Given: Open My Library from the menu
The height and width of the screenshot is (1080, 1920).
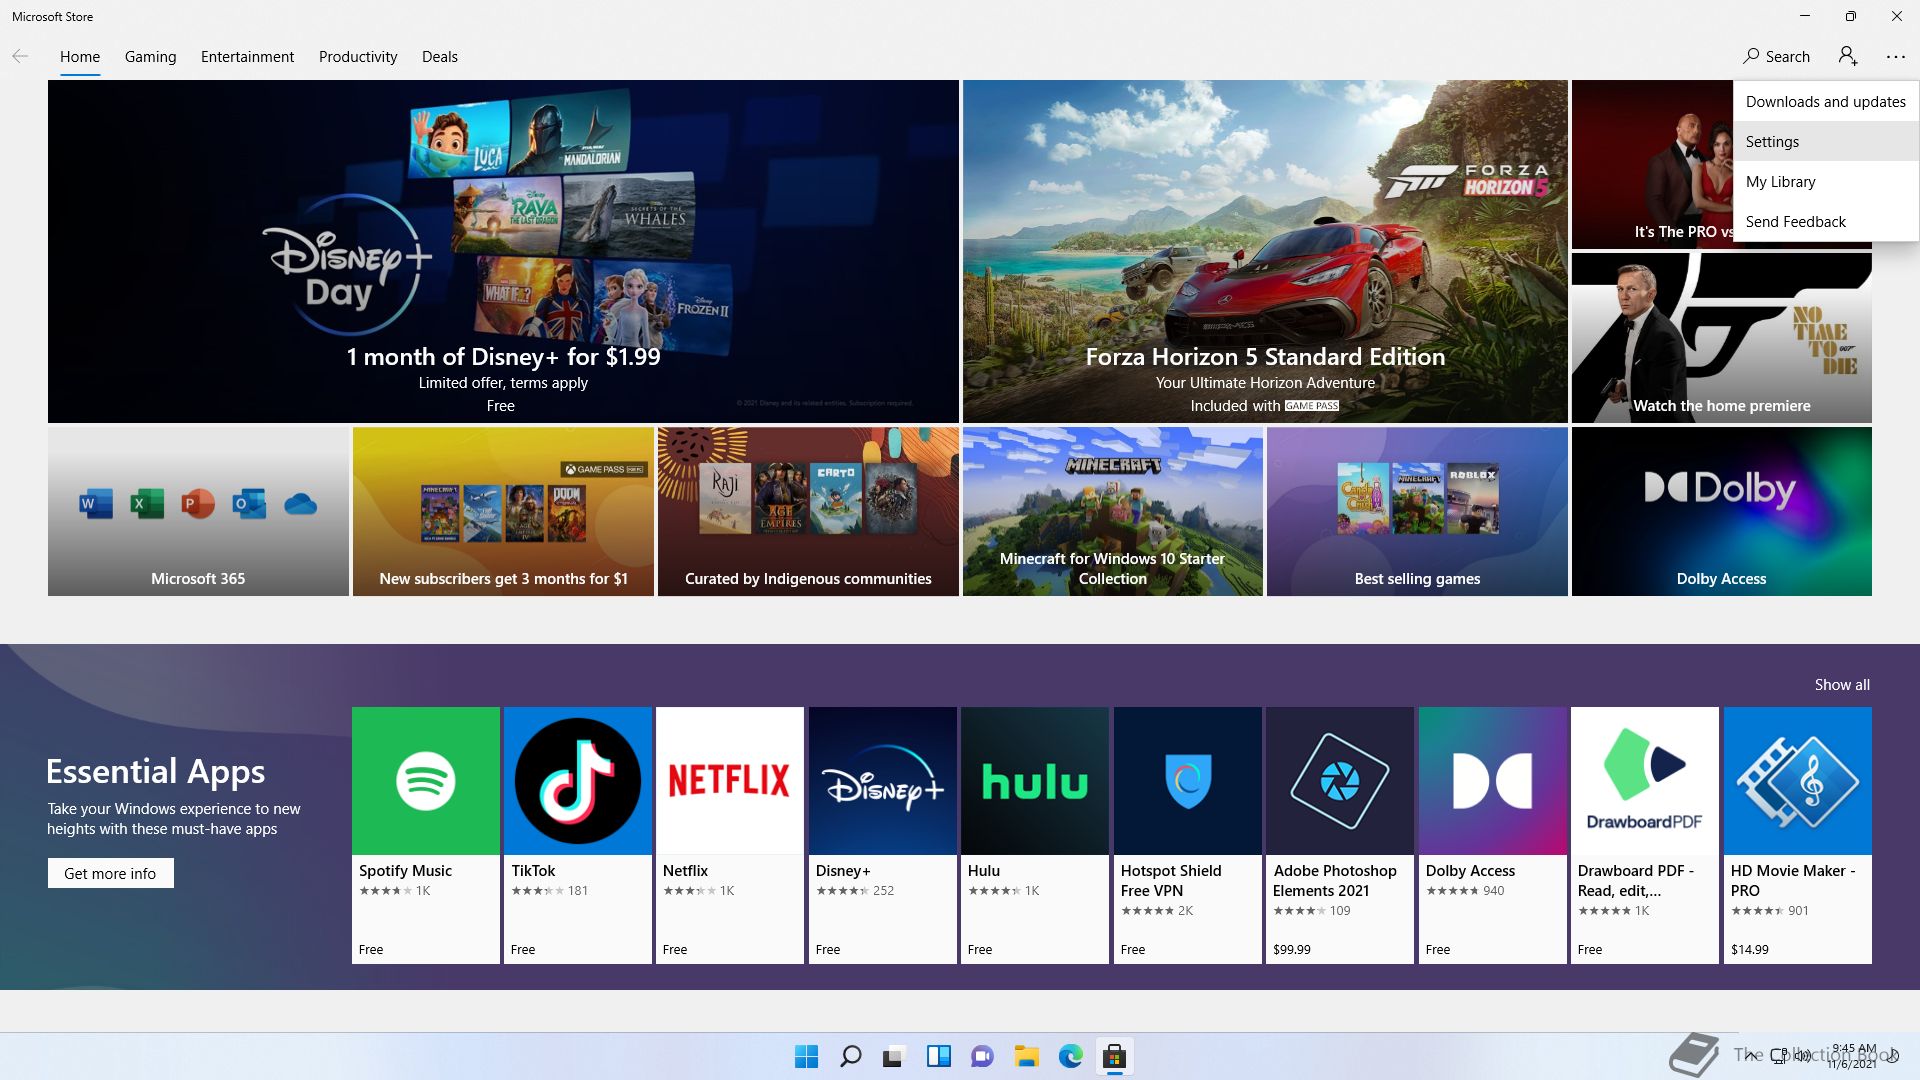Looking at the screenshot, I should tap(1825, 181).
